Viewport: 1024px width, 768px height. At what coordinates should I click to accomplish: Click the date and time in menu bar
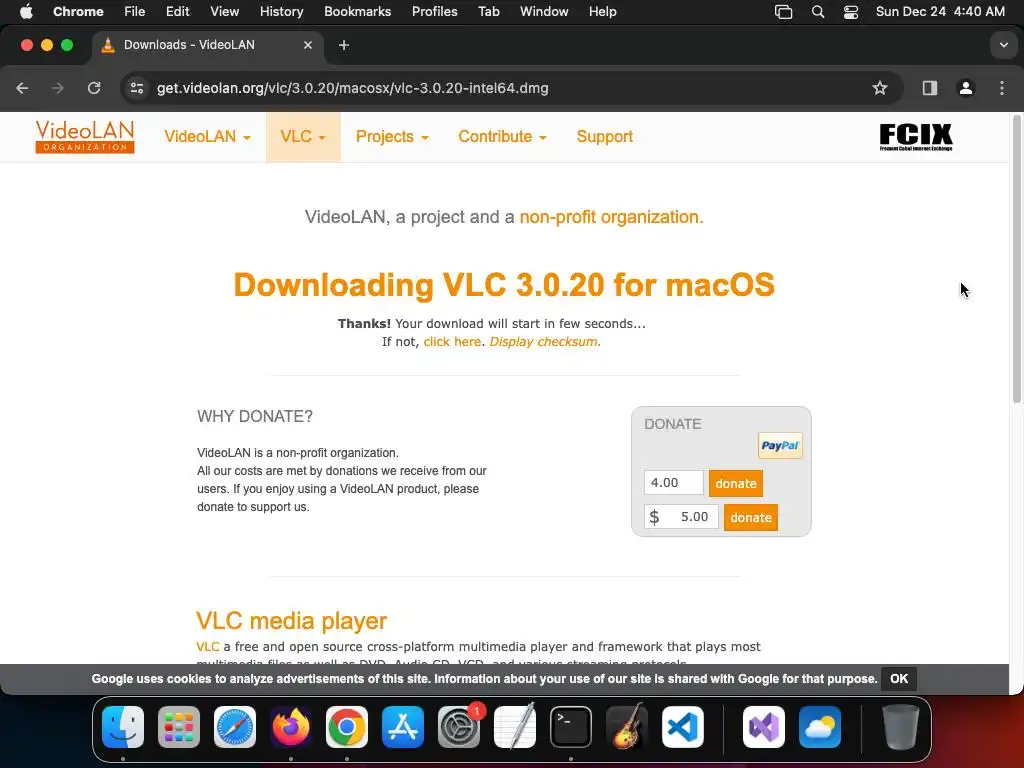940,12
